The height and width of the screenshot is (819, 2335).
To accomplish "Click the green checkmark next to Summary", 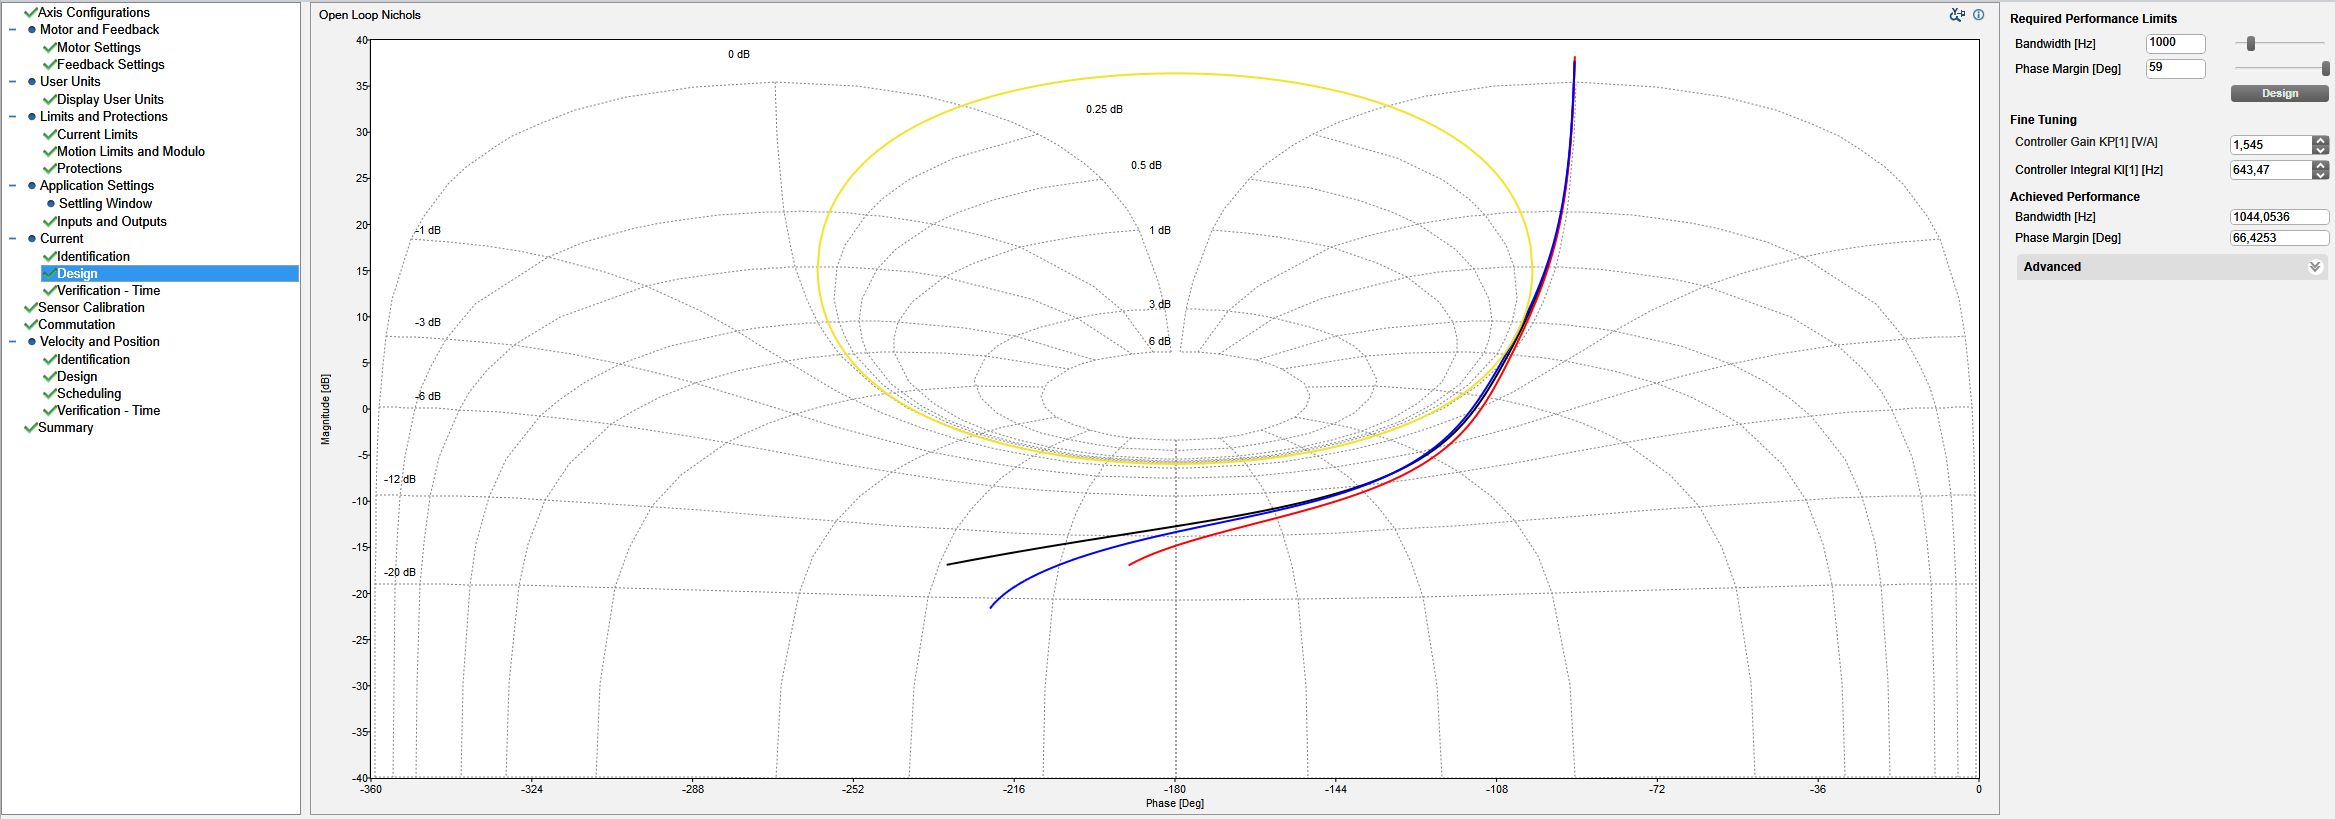I will pyautogui.click(x=30, y=428).
